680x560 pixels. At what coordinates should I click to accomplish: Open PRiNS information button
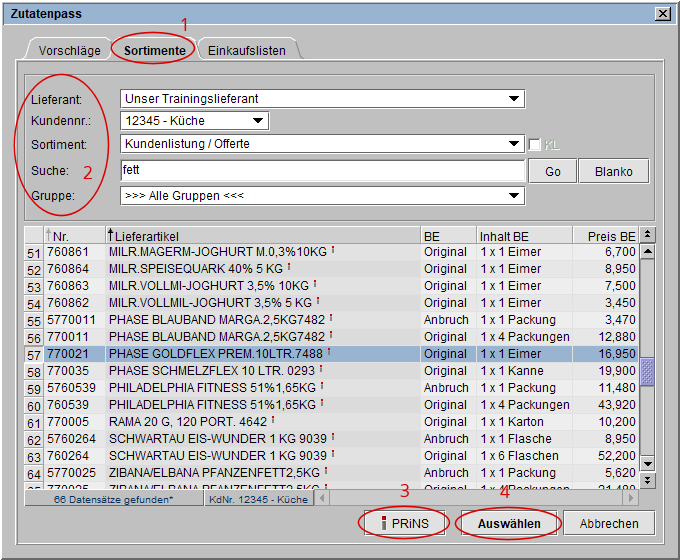point(403,523)
